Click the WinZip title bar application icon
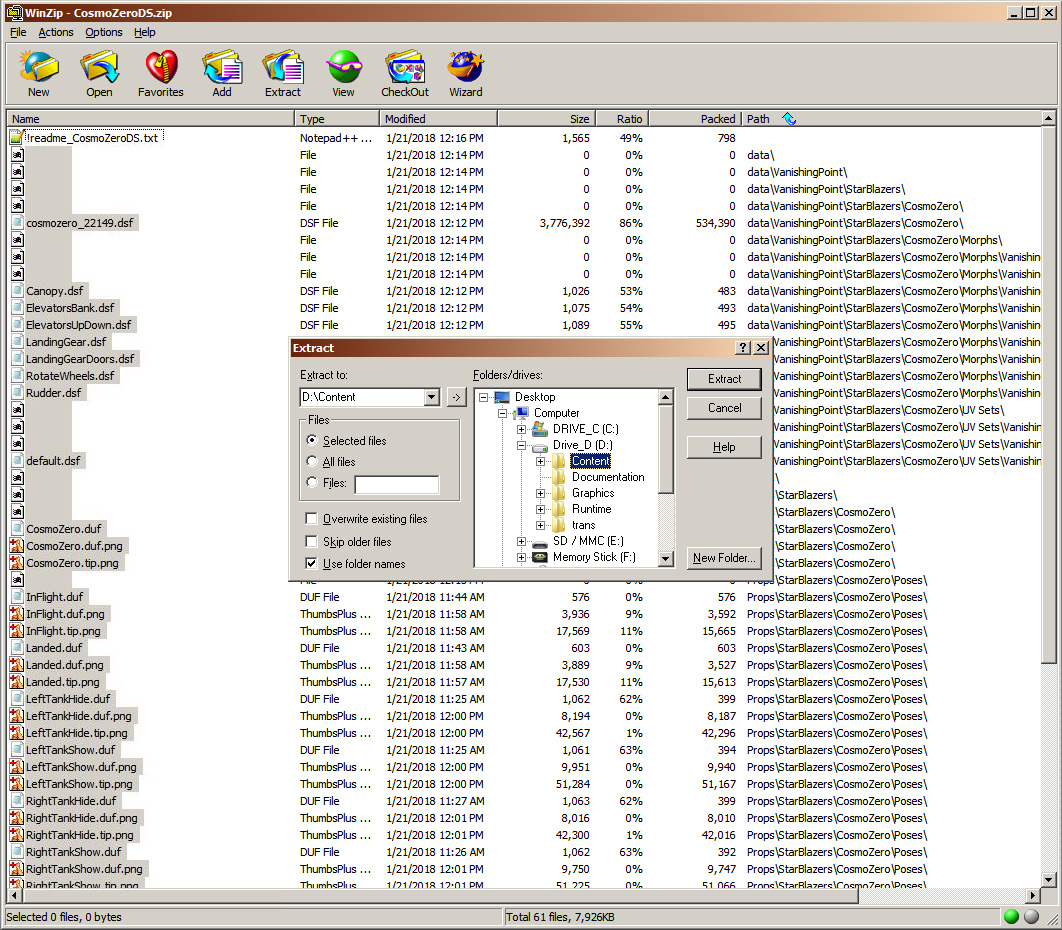The image size is (1062, 930). click(14, 12)
